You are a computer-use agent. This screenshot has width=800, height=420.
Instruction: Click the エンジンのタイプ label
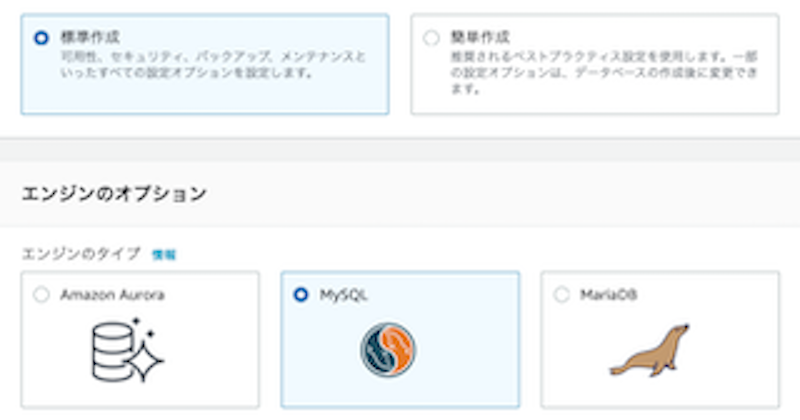[81, 254]
